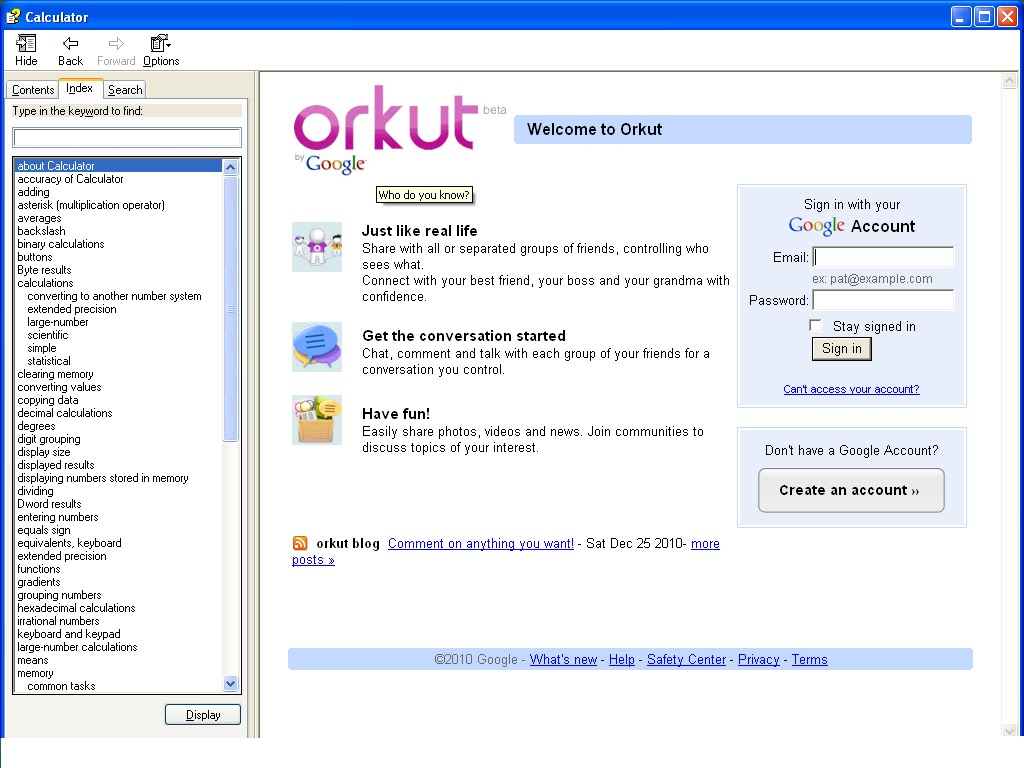Screen dimensions: 1024x768
Task: Open the Privacy footer link
Action: tap(759, 660)
